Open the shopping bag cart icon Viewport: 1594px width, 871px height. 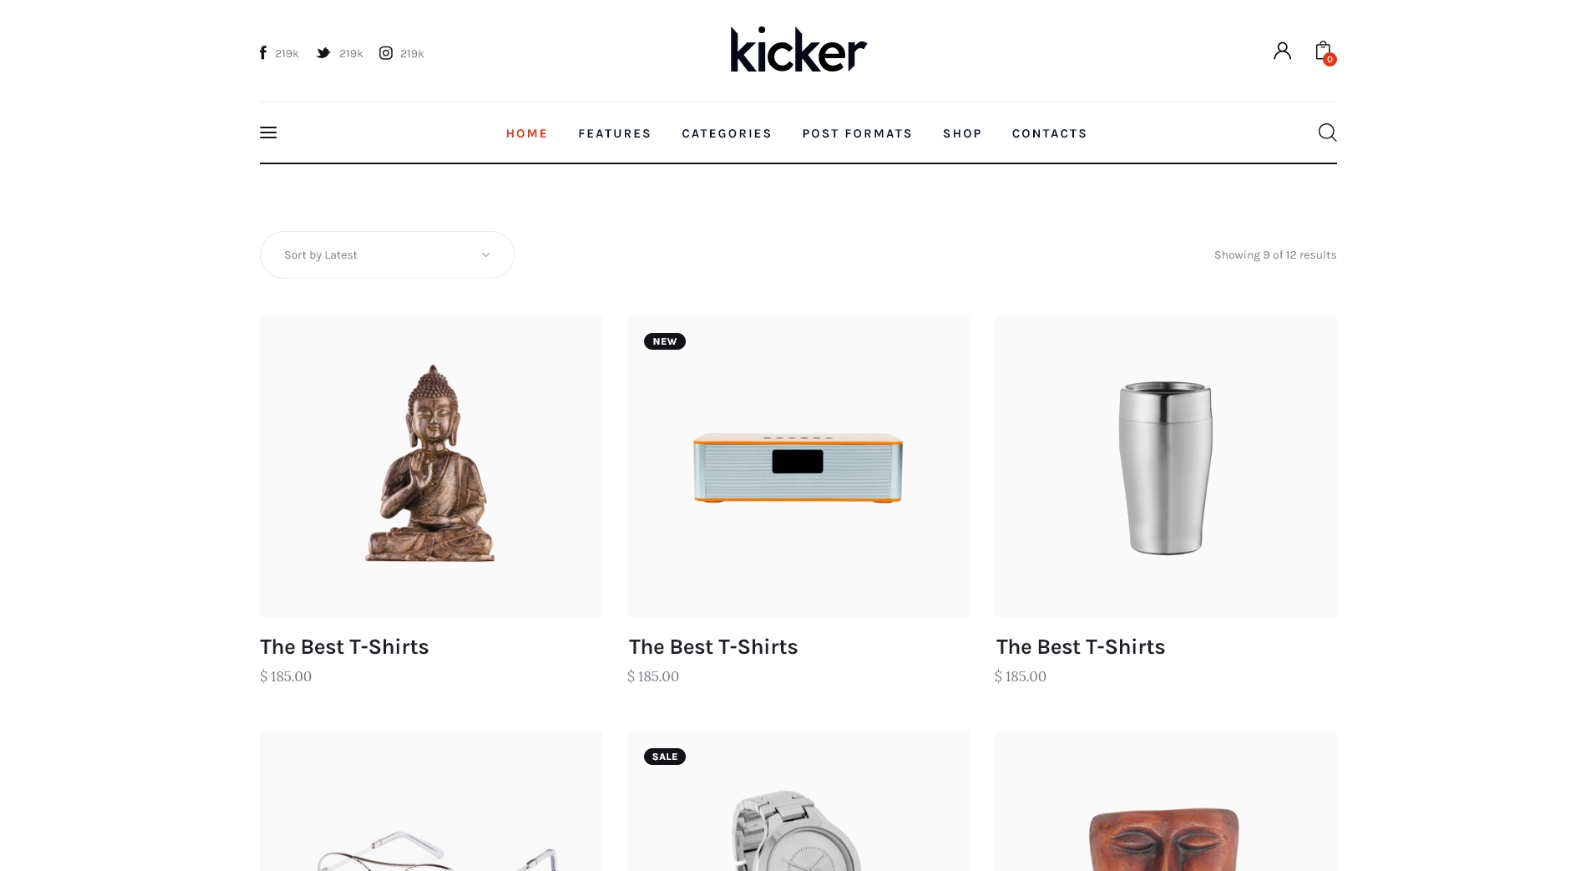(1324, 52)
